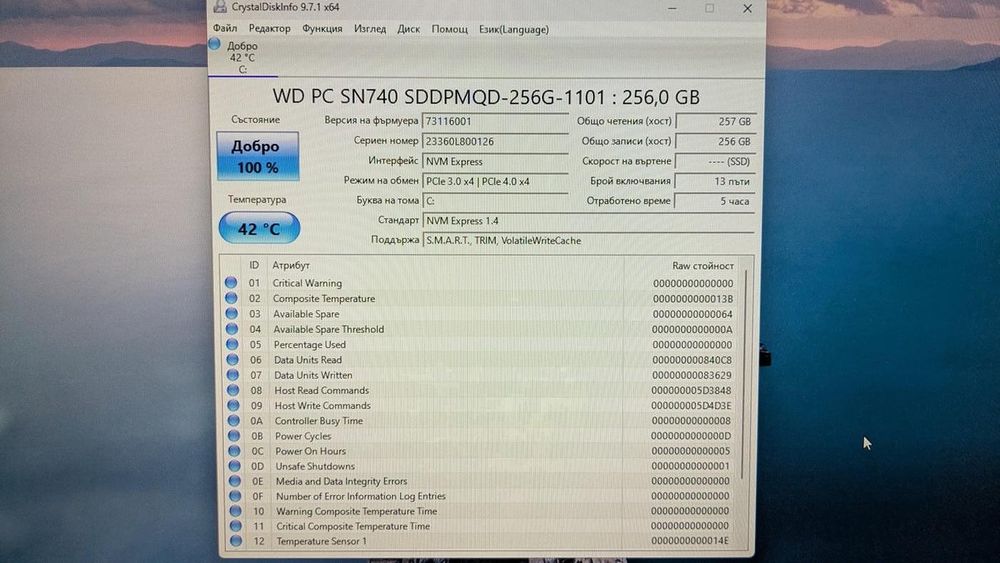Viewport: 1000px width, 563px height.
Task: Click the Percentage Used attribute name
Action: 310,344
